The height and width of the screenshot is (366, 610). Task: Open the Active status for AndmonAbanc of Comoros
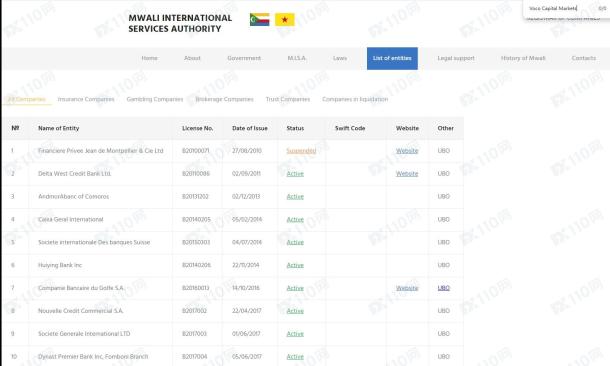tap(295, 196)
